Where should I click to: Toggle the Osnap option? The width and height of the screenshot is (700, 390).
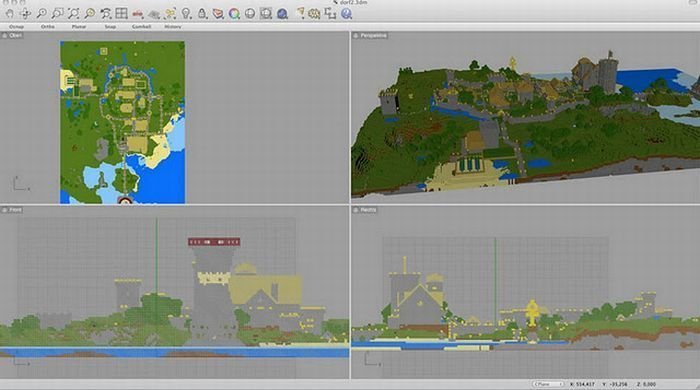(x=17, y=27)
